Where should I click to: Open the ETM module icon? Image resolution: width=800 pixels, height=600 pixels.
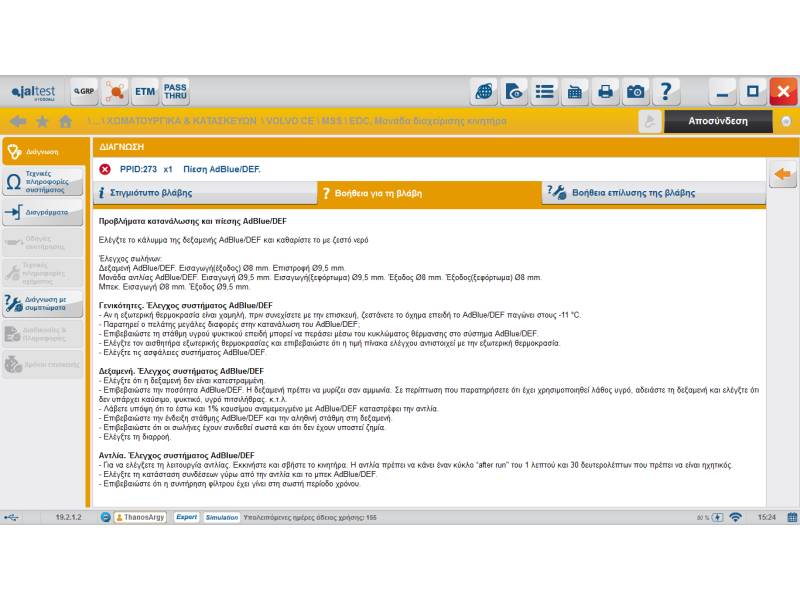pyautogui.click(x=145, y=92)
